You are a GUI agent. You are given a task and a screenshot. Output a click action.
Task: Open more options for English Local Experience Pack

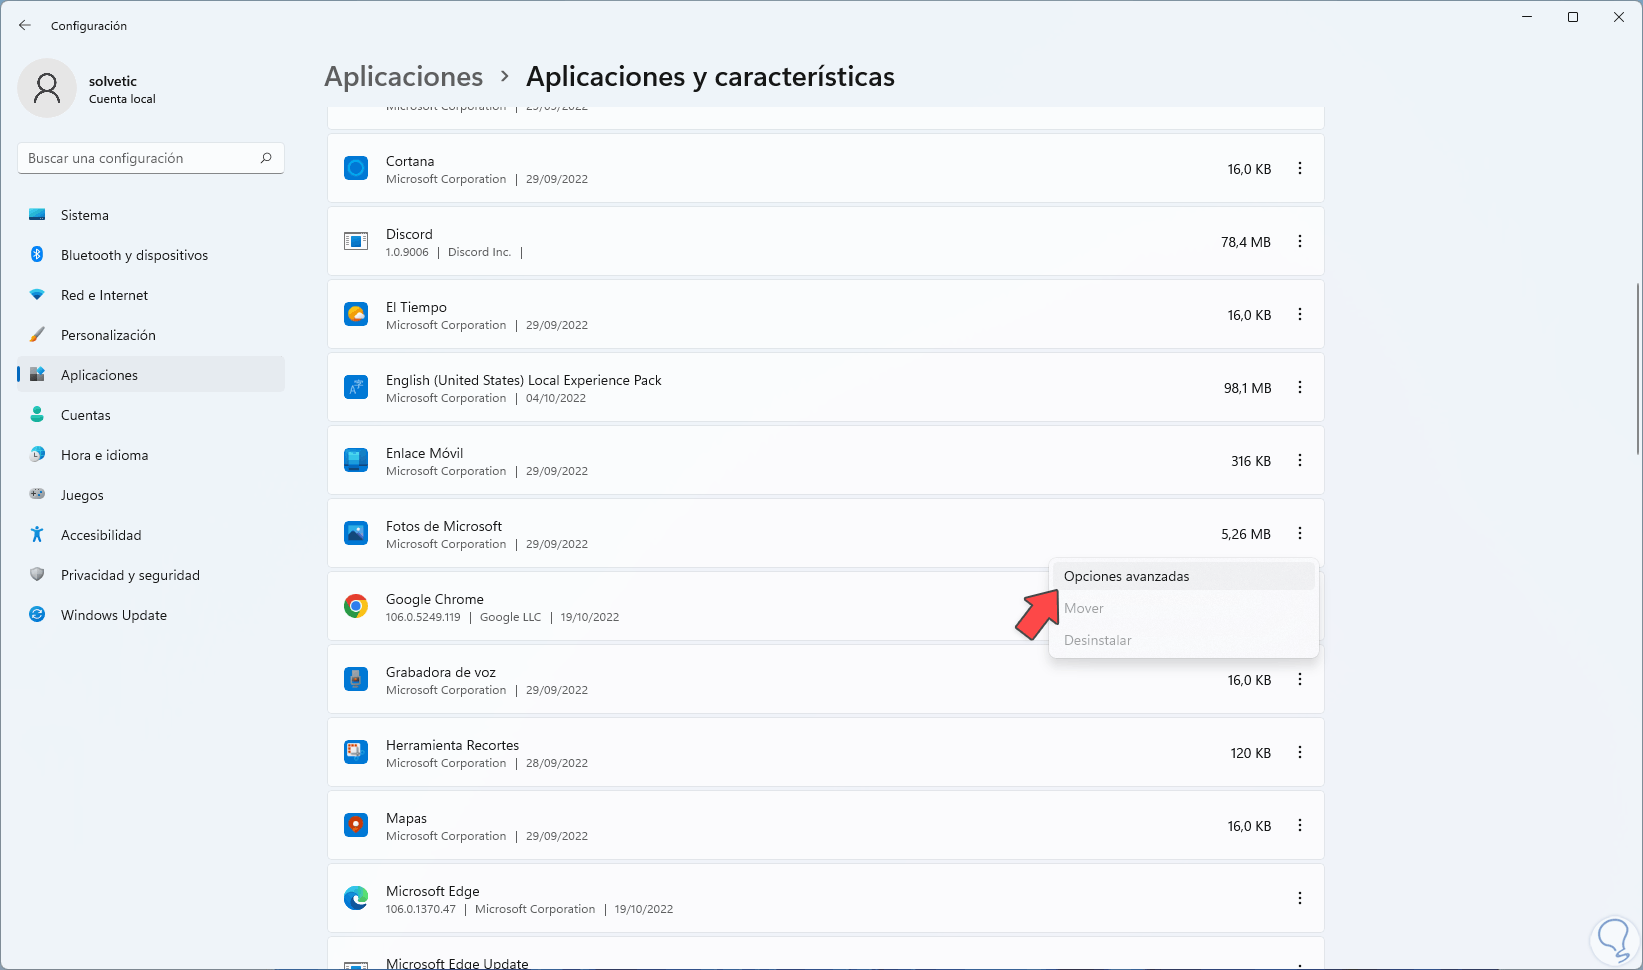pos(1300,387)
